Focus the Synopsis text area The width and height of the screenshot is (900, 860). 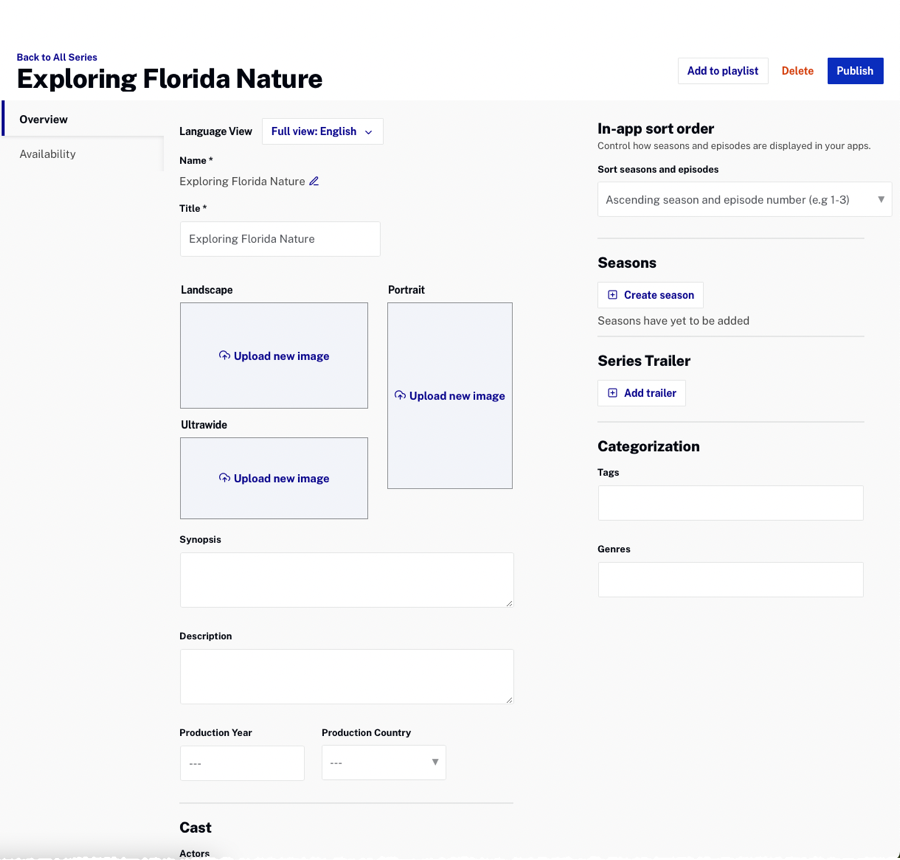coord(346,580)
